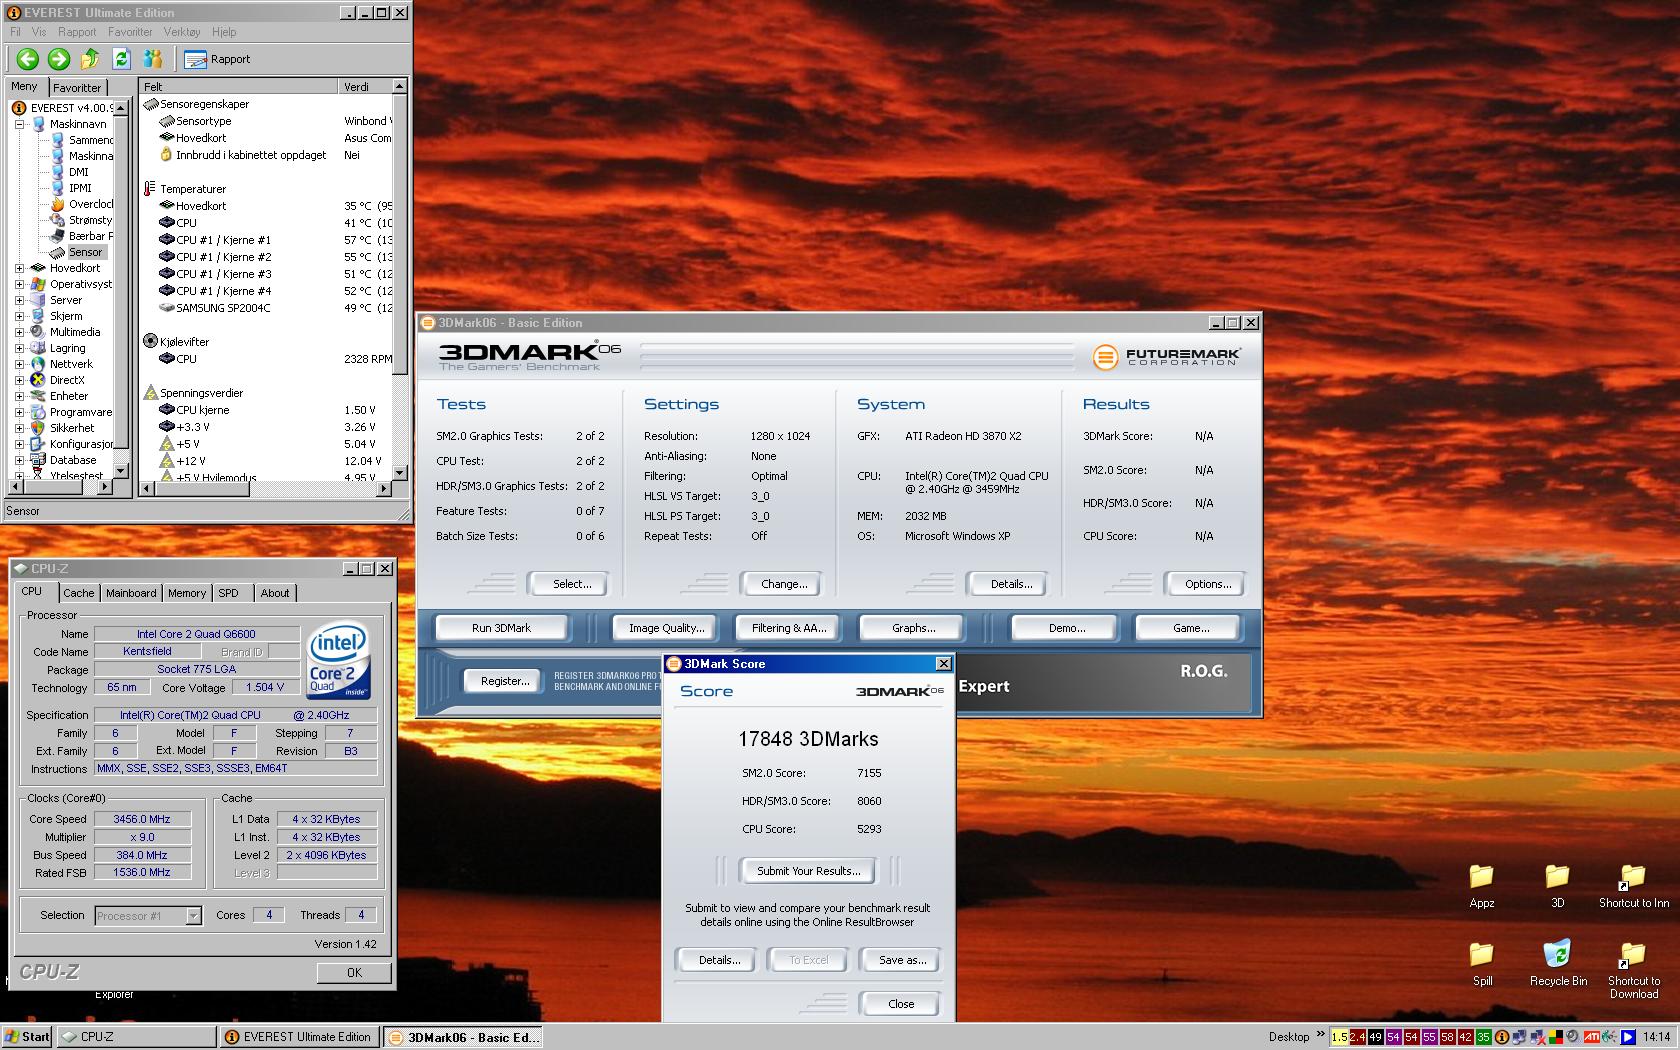The image size is (1680, 1050).
Task: Click the two-people users icon in EVEREST toolbar
Action: [x=152, y=59]
